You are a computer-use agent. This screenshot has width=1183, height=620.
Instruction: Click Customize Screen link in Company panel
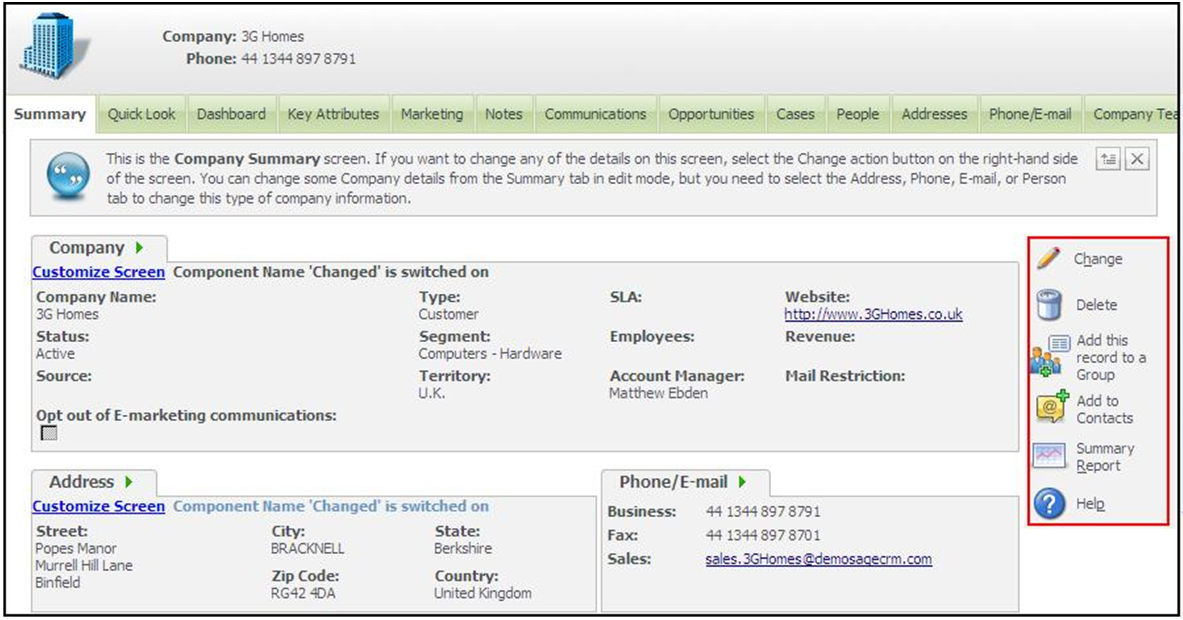pyautogui.click(x=99, y=272)
